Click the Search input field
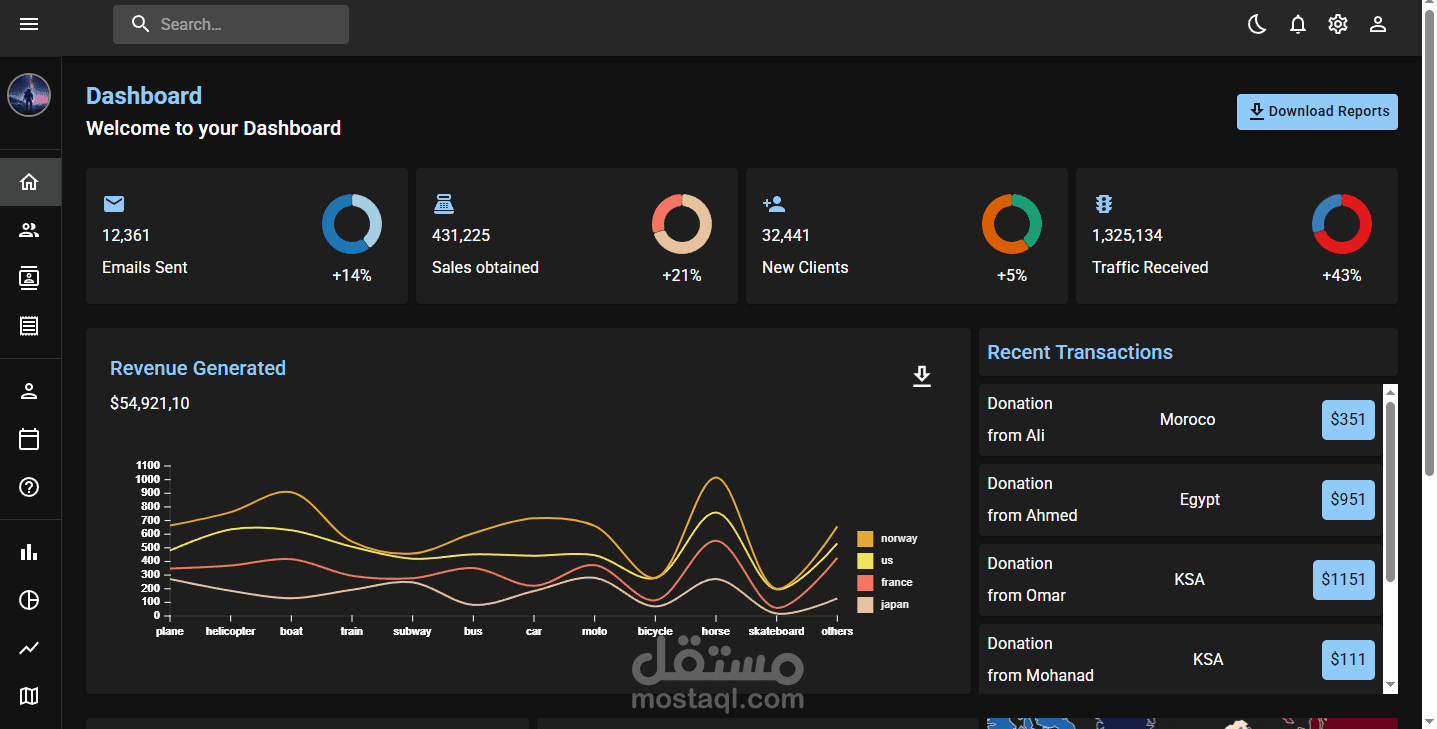The height and width of the screenshot is (729, 1437). [231, 24]
